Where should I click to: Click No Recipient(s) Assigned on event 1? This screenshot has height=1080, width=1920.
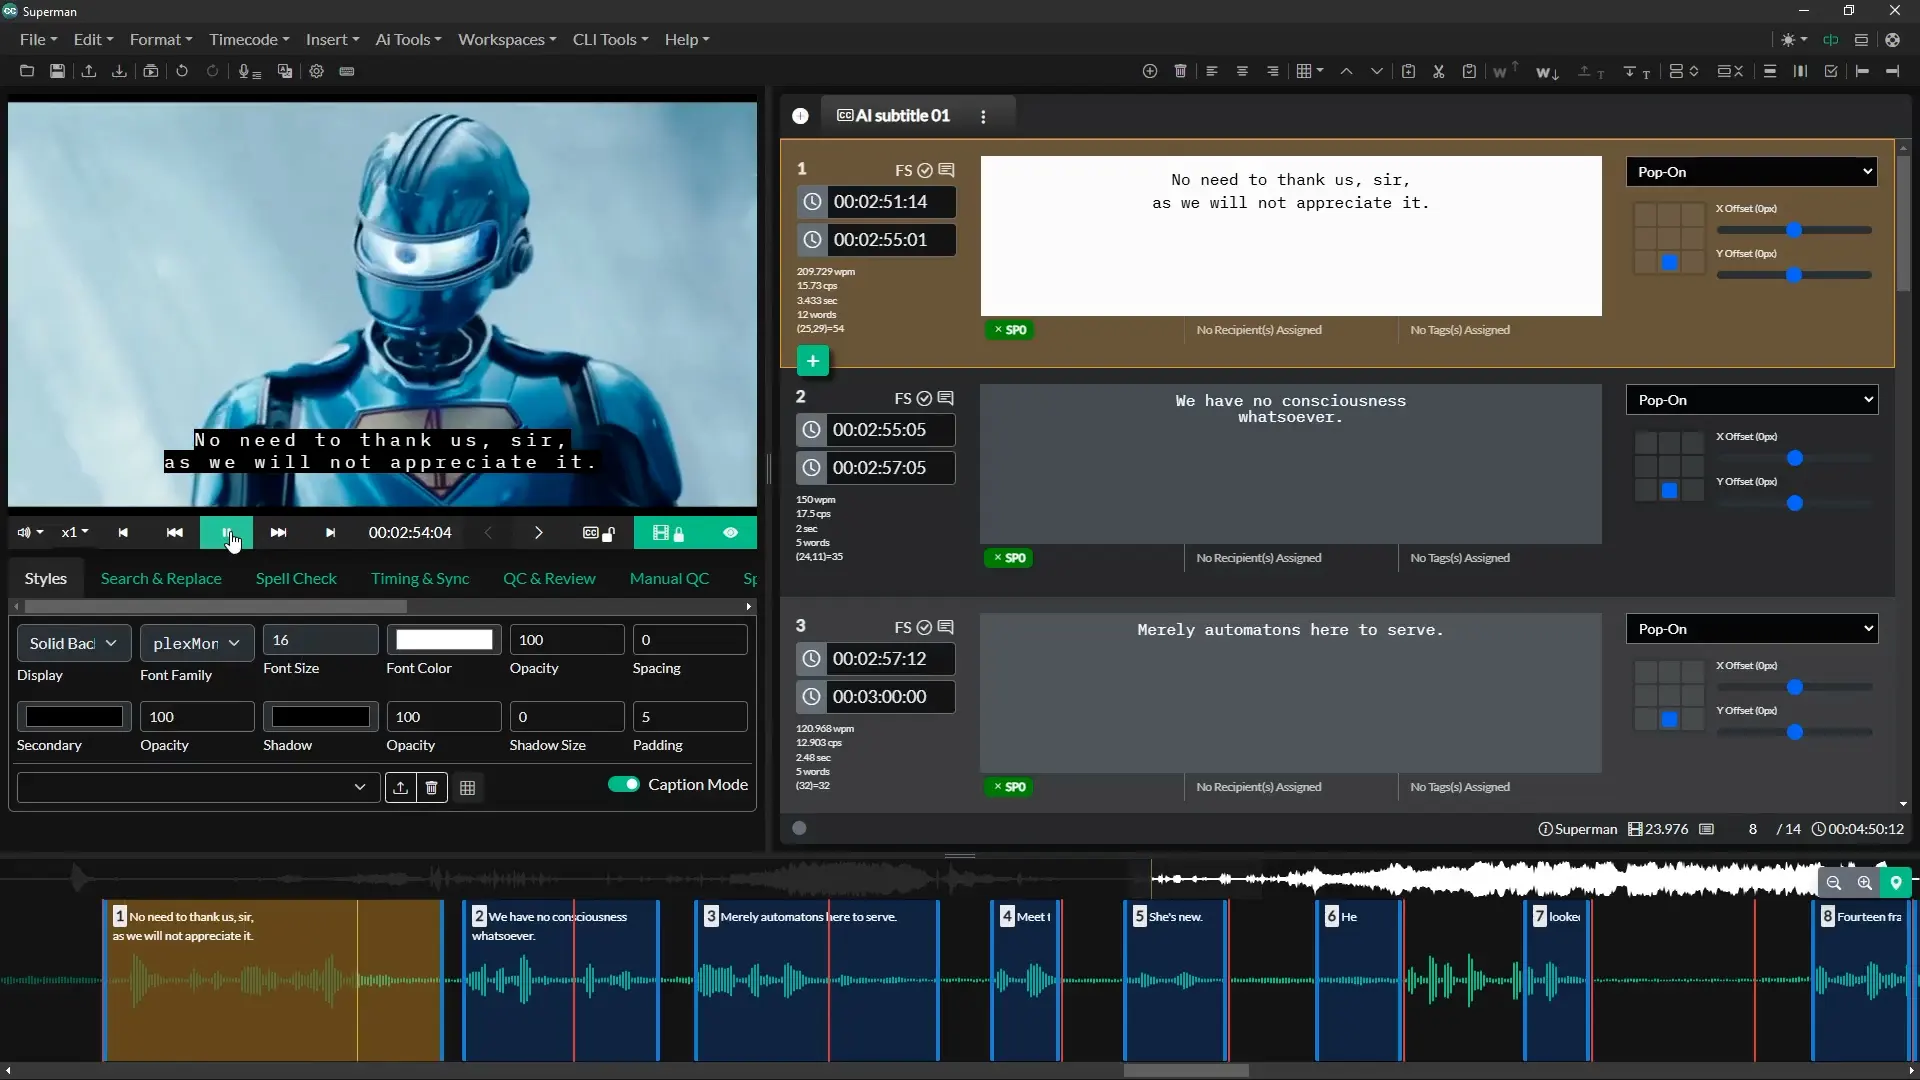1259,330
